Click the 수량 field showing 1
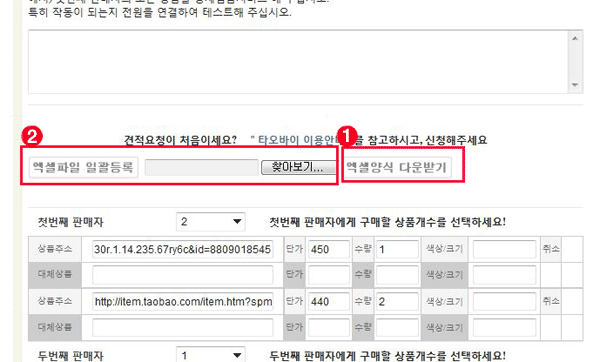Viewport: 600px width, 362px height. pos(397,249)
